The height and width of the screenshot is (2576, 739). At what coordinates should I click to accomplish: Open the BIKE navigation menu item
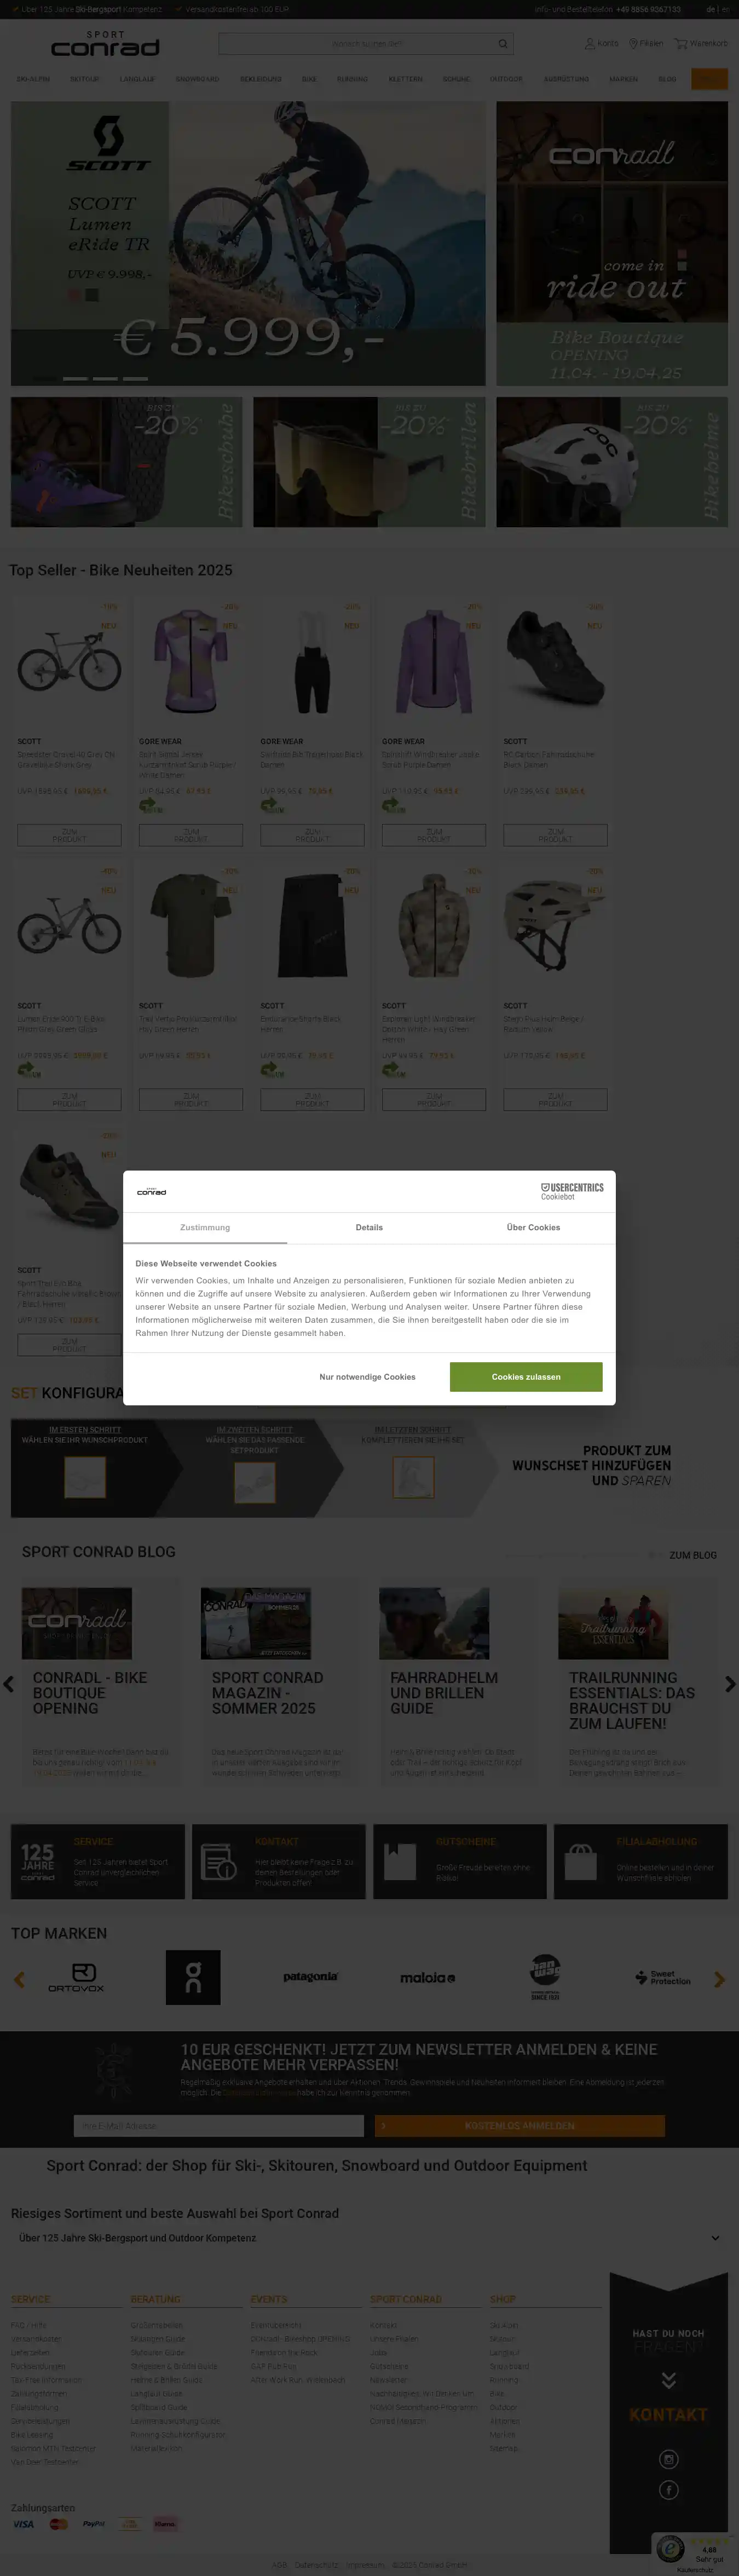click(x=309, y=79)
